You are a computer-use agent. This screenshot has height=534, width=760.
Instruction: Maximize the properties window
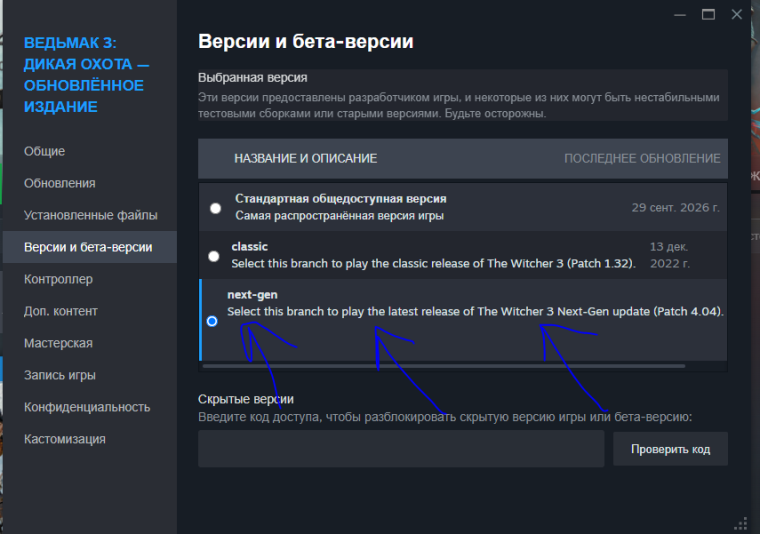coord(708,15)
